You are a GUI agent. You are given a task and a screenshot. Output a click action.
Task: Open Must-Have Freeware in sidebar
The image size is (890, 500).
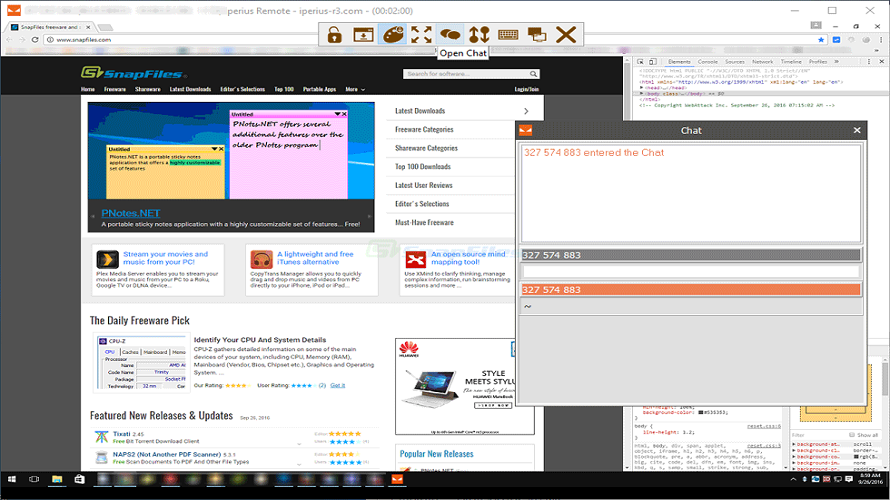click(x=424, y=222)
